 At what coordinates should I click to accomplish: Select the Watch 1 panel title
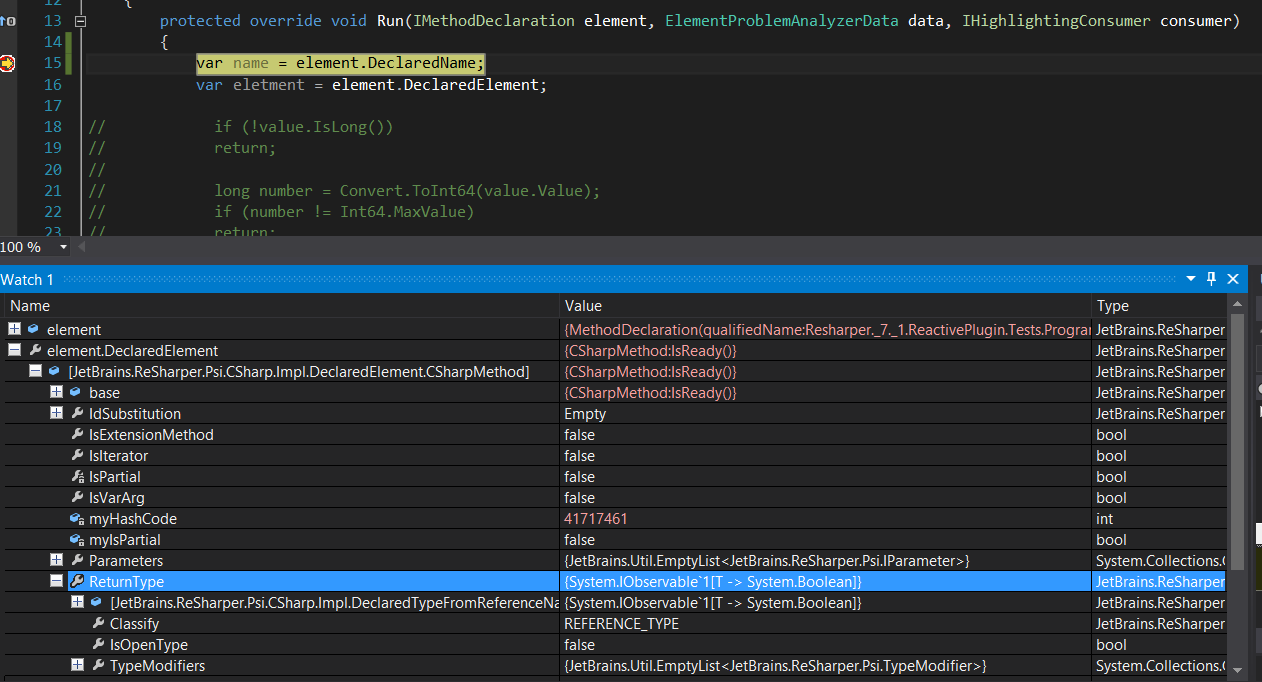pos(28,279)
